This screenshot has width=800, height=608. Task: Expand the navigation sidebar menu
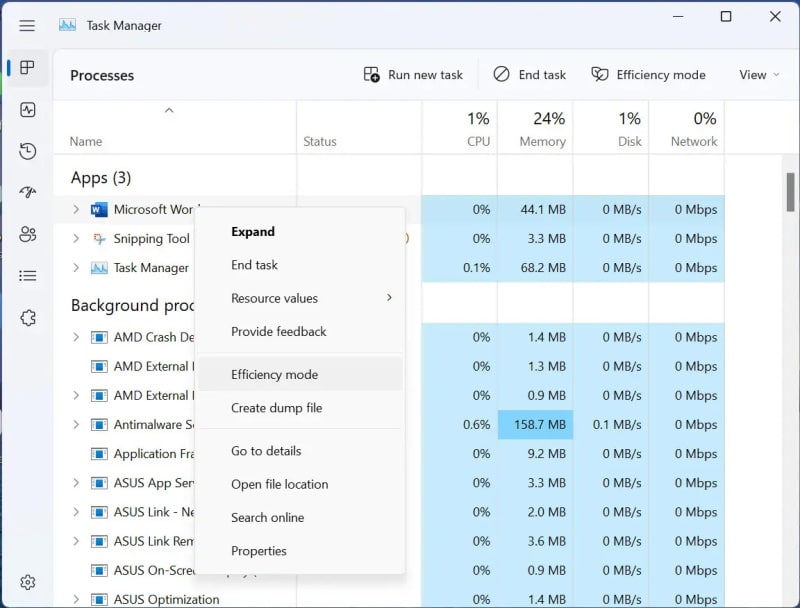coord(27,26)
